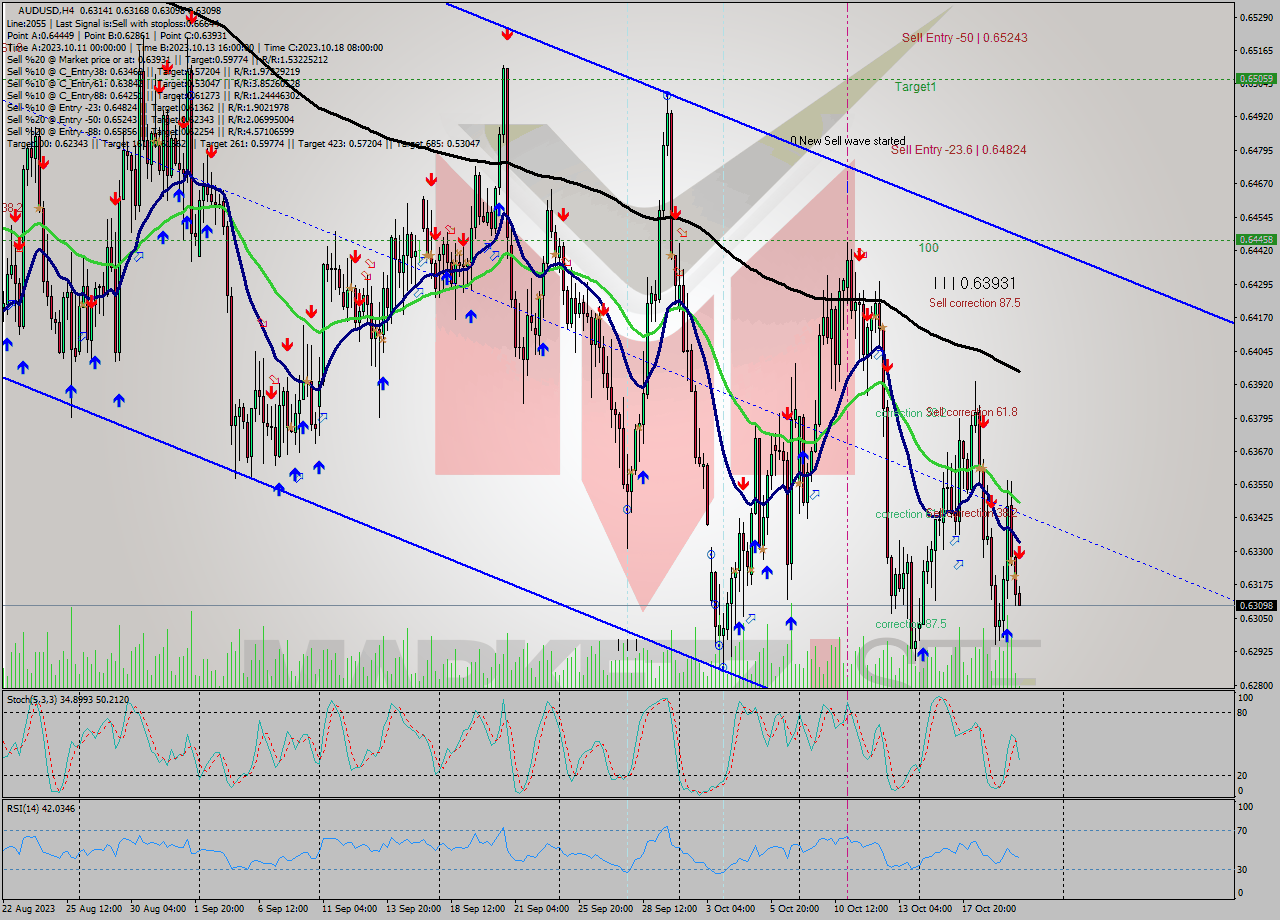Click the green price tag 0.65059
Image resolution: width=1280 pixels, height=920 pixels.
pyautogui.click(x=1256, y=78)
